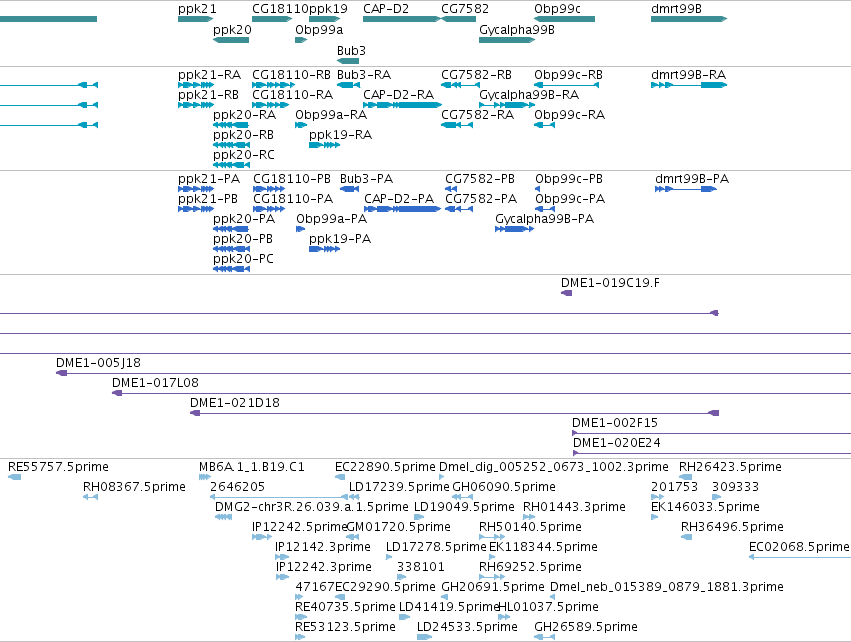
Task: Select EST MB6A.1_1.B19.C1
Action: point(205,477)
